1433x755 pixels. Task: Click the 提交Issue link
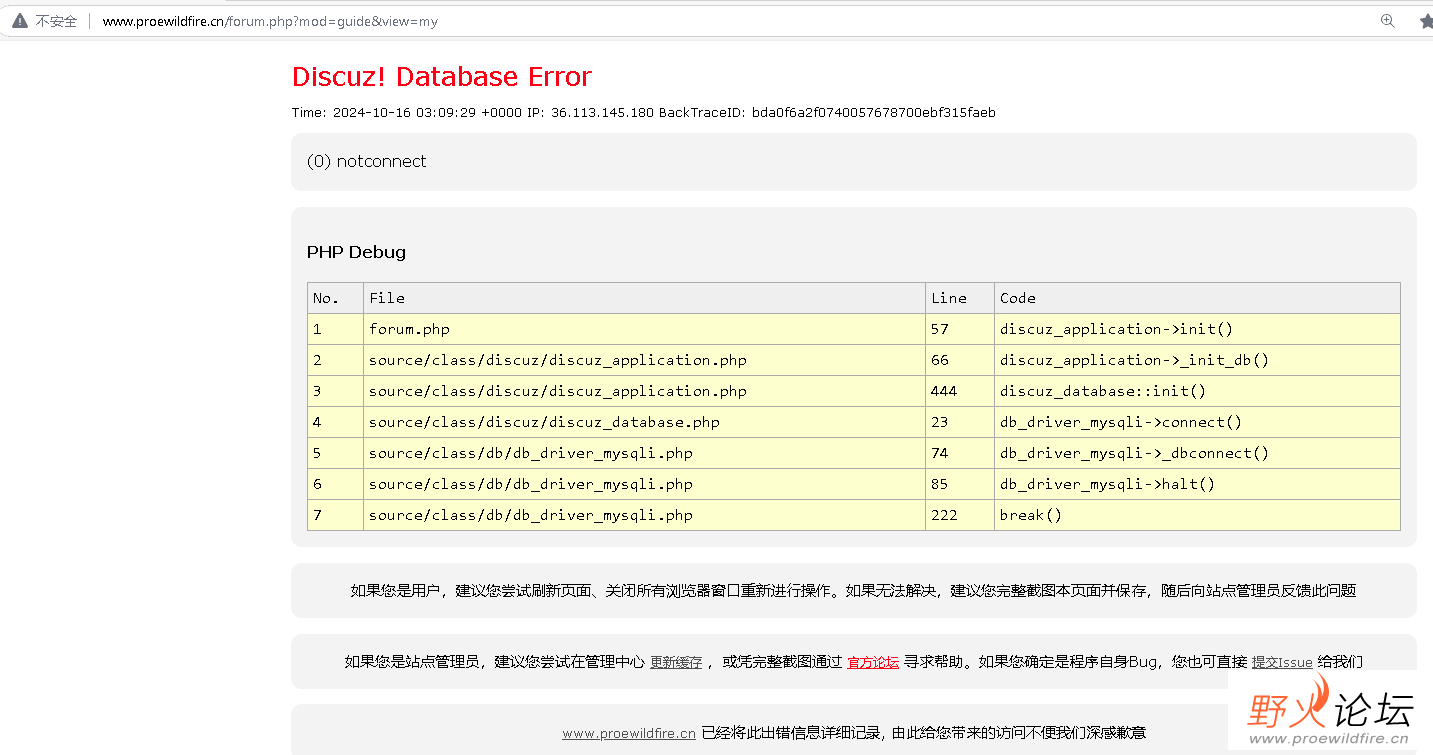(x=1282, y=662)
